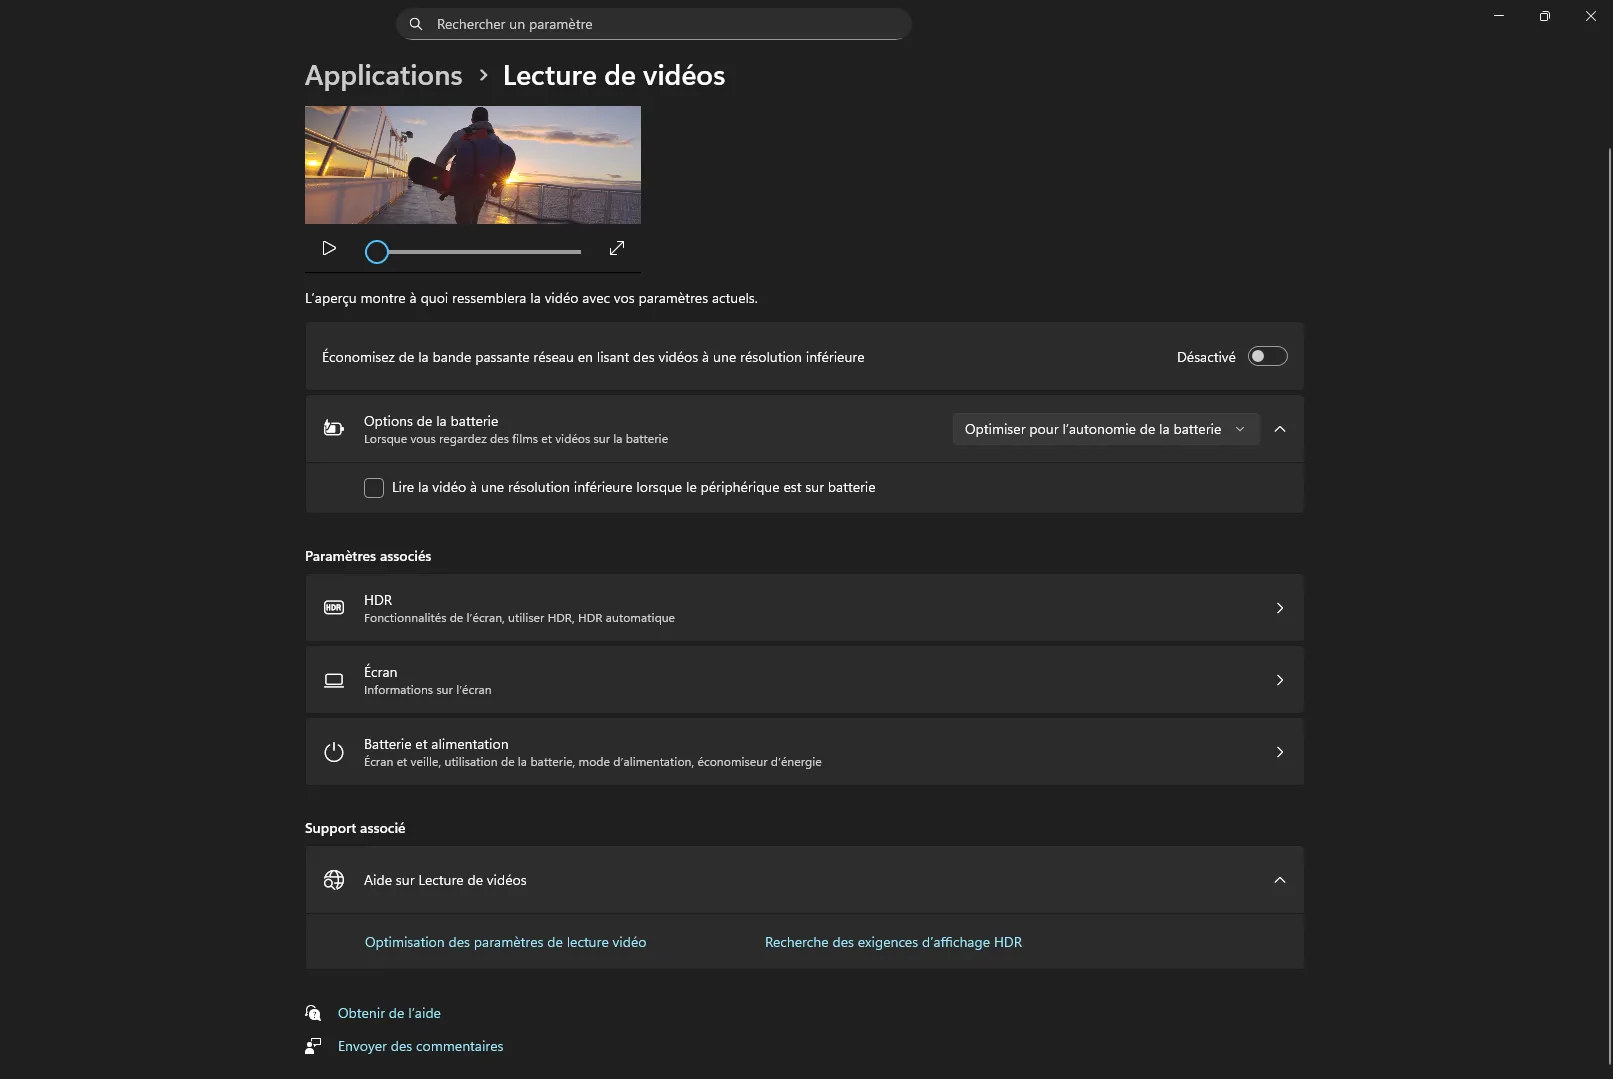
Task: Open the HDR settings page
Action: coord(804,608)
